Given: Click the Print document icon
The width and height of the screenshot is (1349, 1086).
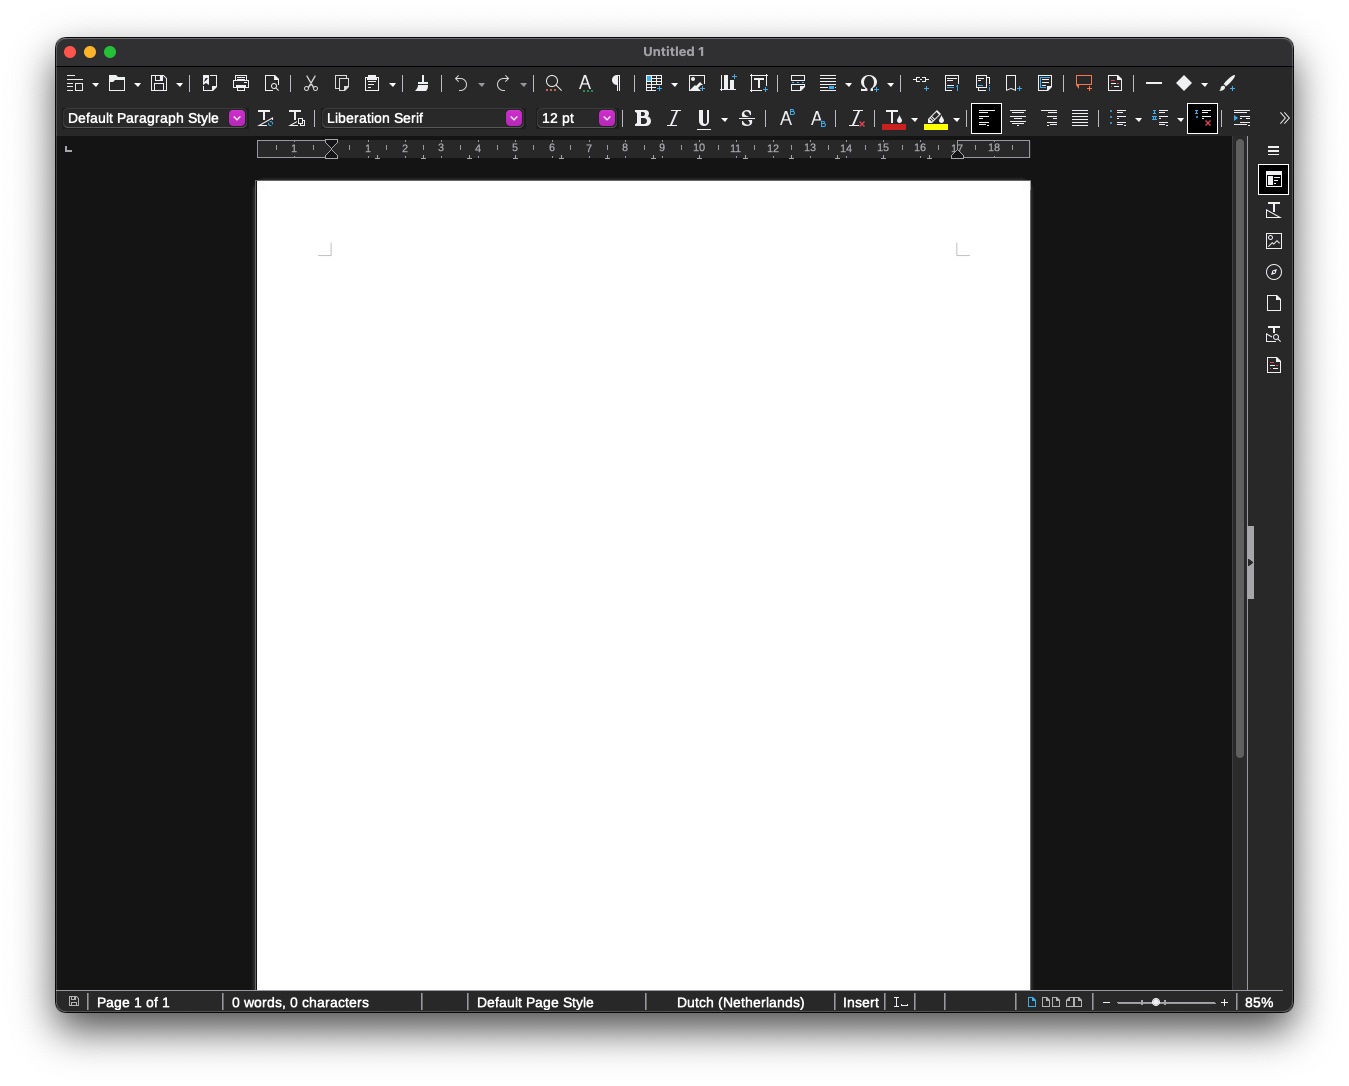Looking at the screenshot, I should 240,83.
